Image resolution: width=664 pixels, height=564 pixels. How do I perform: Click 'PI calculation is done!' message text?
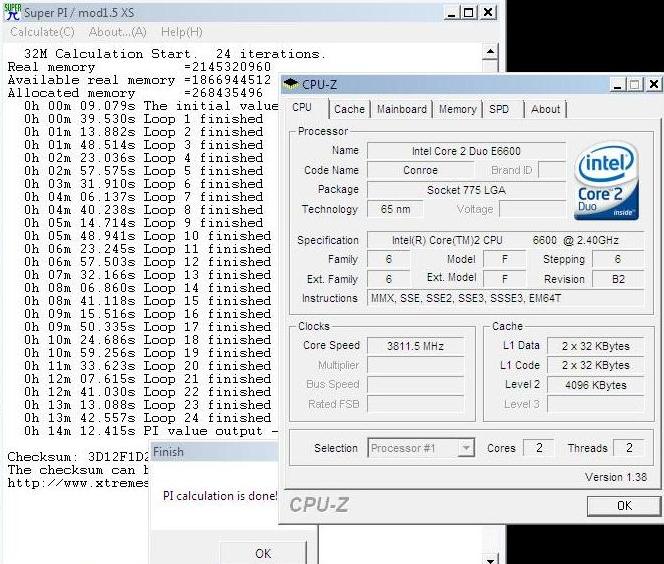(220, 495)
